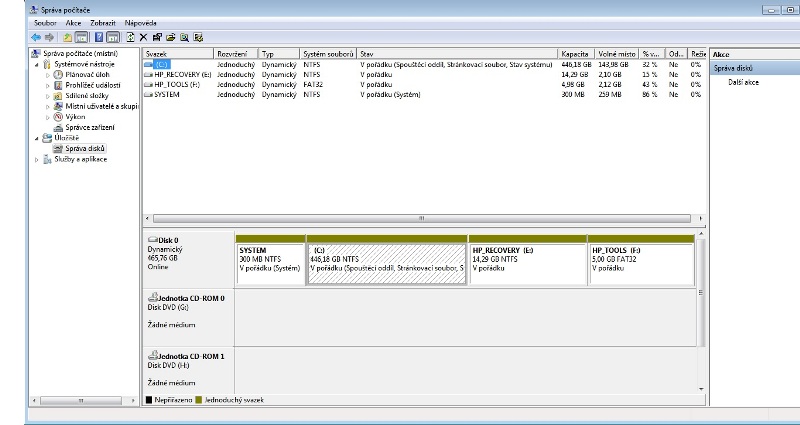
Task: Select the SYSTEM 300 MB partition block
Action: [270, 264]
